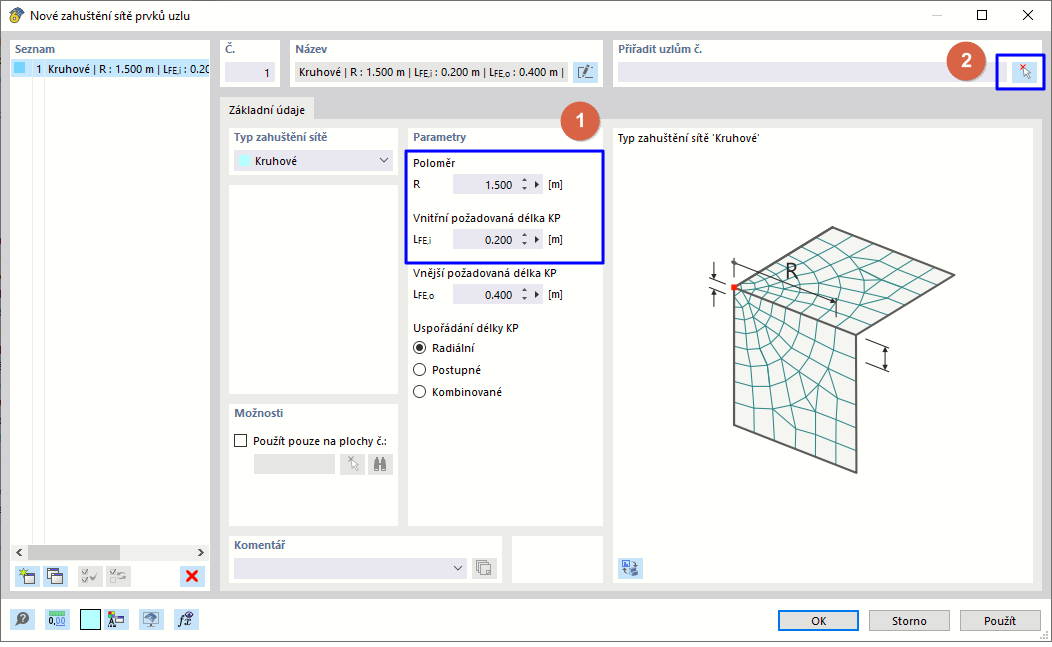Open the formula fx icon

click(x=186, y=619)
